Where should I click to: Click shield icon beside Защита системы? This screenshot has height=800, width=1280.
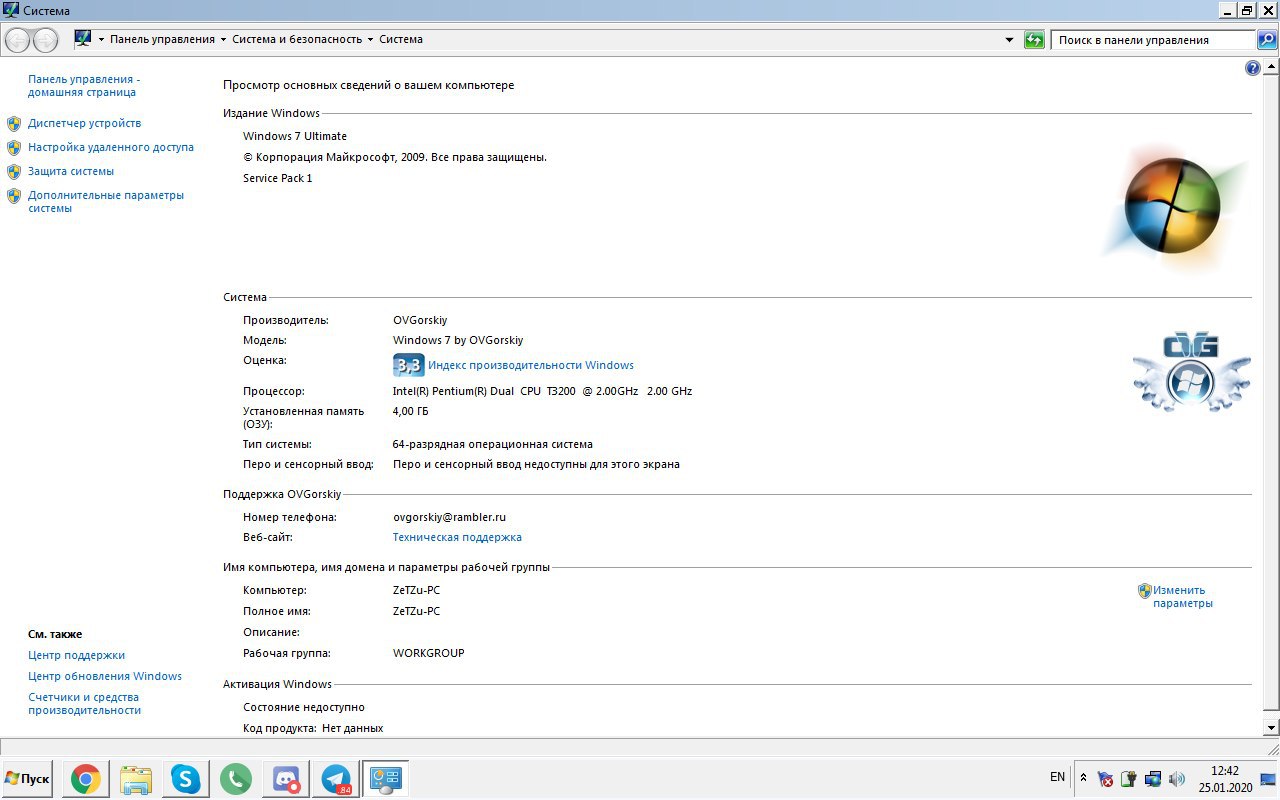tap(14, 172)
